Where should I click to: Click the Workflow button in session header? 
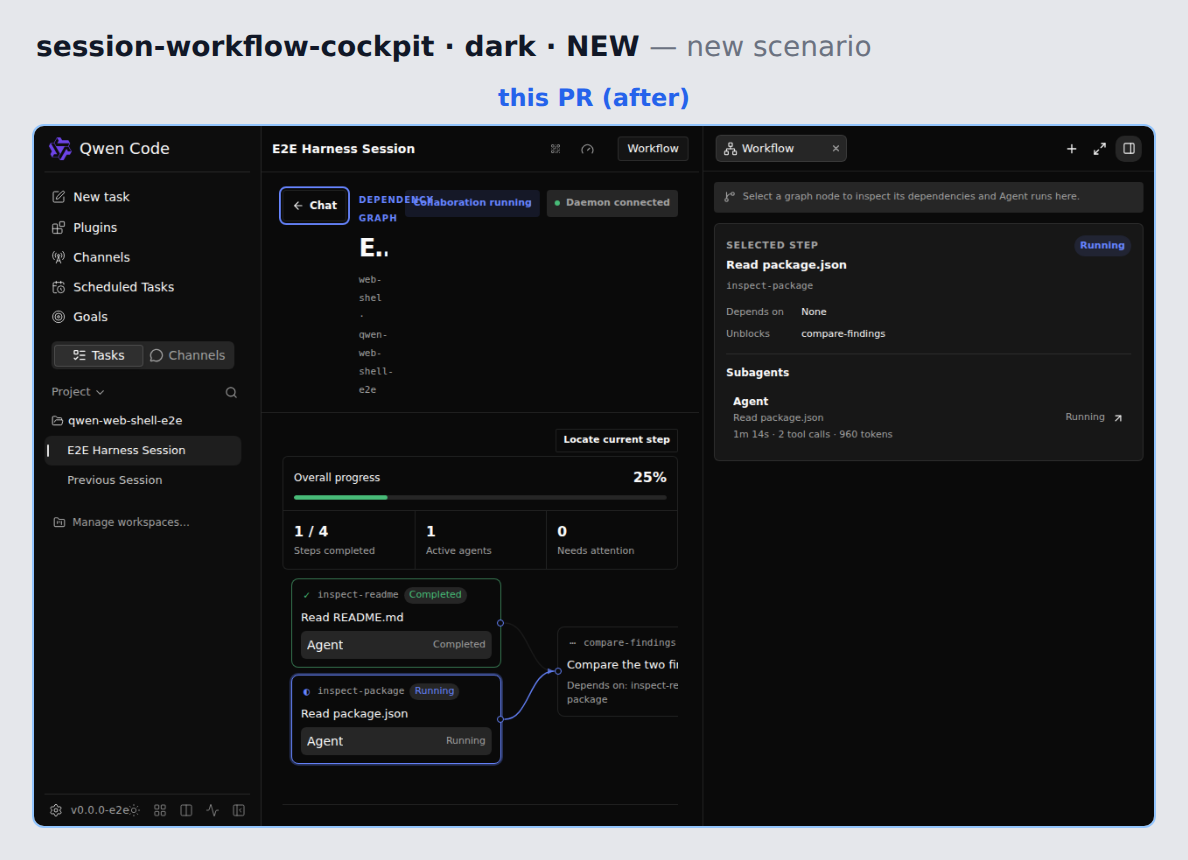pos(653,149)
